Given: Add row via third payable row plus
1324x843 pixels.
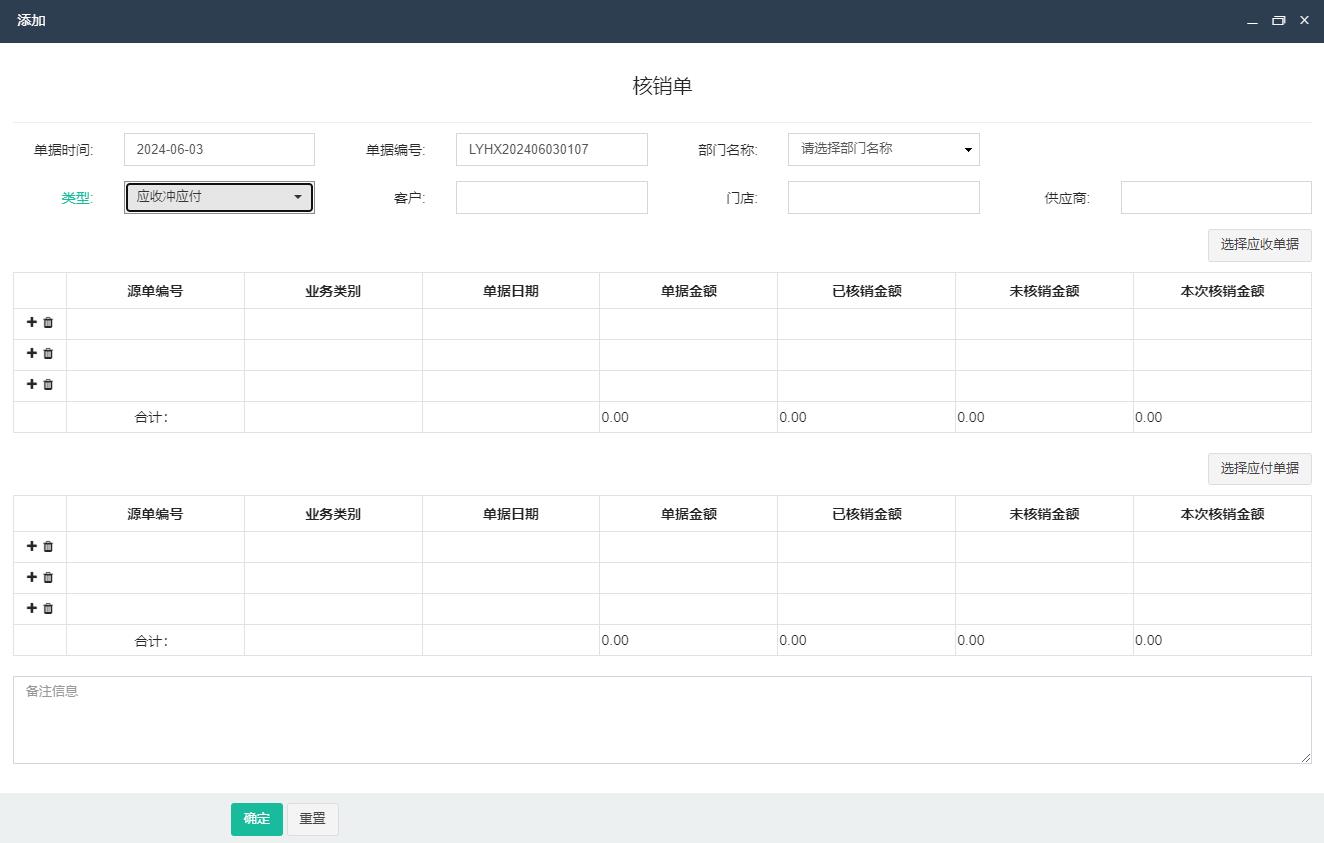Looking at the screenshot, I should click(31, 608).
